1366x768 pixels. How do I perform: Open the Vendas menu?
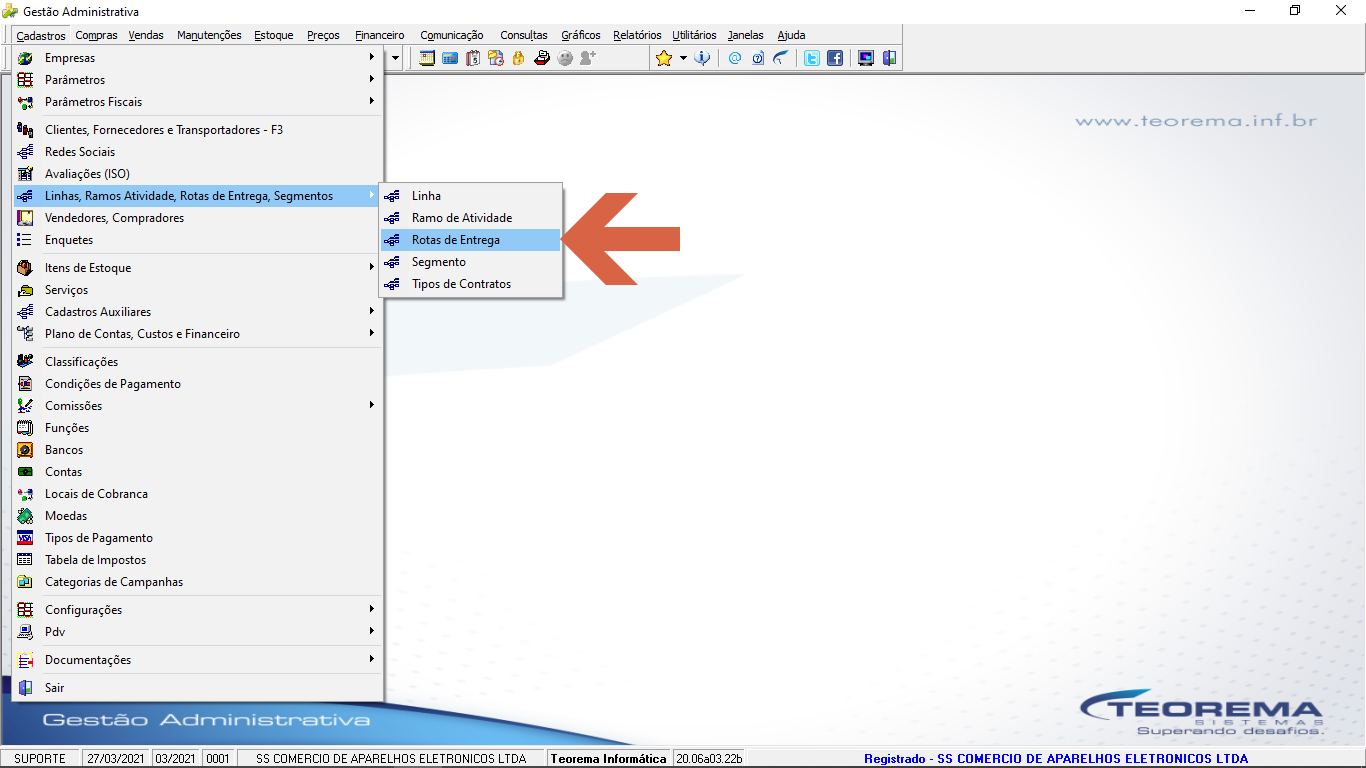point(146,35)
